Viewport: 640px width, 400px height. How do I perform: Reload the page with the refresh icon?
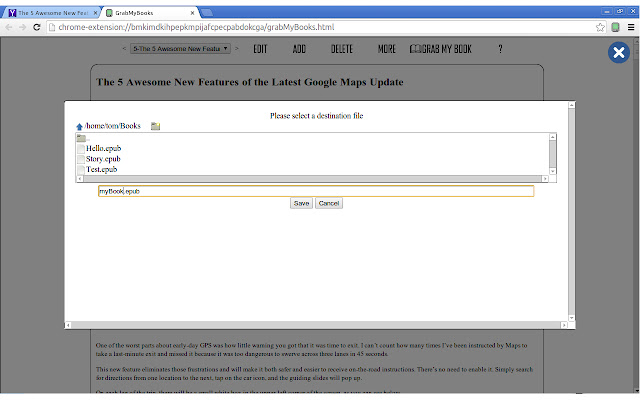coord(37,27)
